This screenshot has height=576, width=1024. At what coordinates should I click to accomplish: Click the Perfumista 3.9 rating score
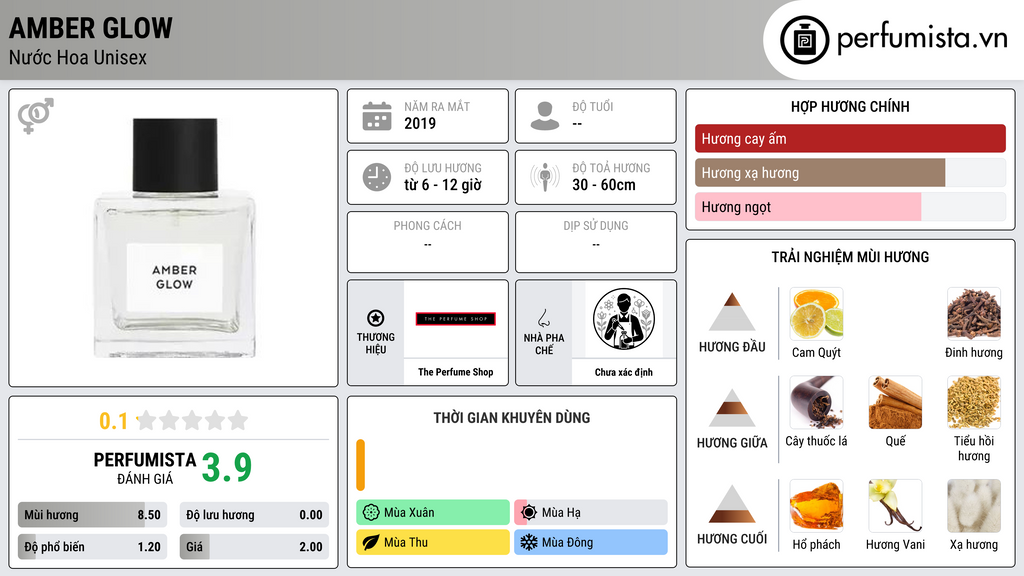[227, 467]
